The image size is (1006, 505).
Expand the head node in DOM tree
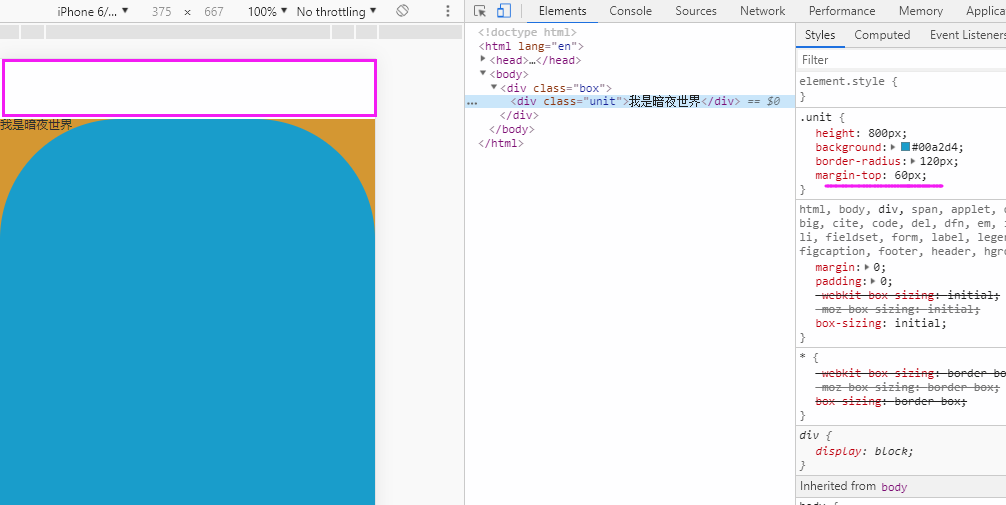(x=483, y=59)
